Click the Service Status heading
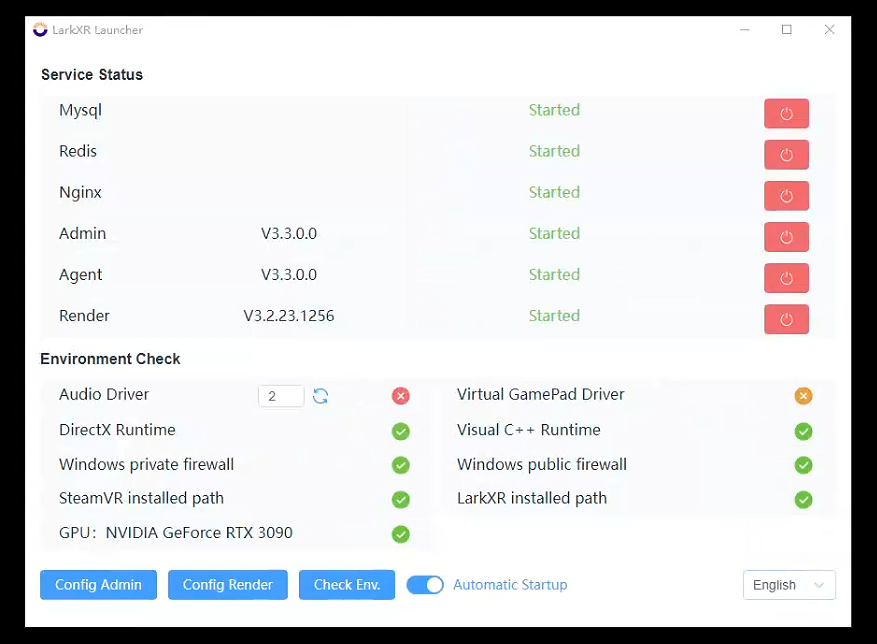The width and height of the screenshot is (877, 644). tap(92, 74)
